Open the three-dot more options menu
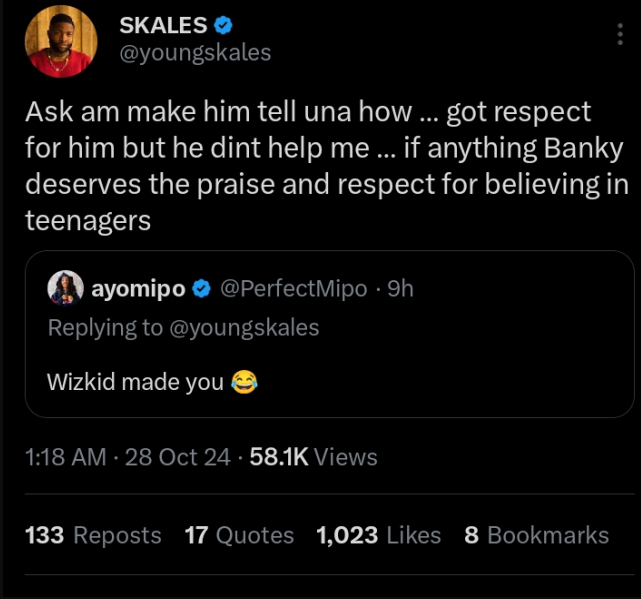This screenshot has height=599, width=641. pos(621,36)
